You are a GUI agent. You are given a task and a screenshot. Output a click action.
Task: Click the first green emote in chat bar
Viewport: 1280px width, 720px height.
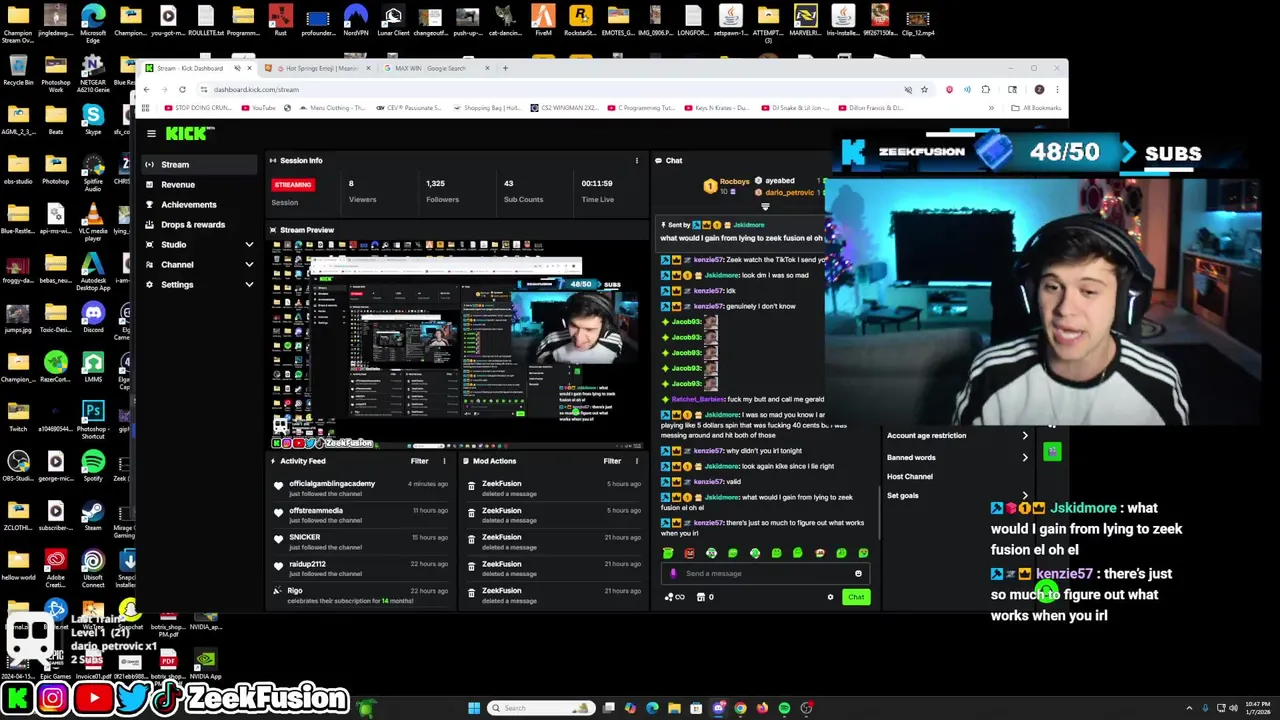click(668, 553)
